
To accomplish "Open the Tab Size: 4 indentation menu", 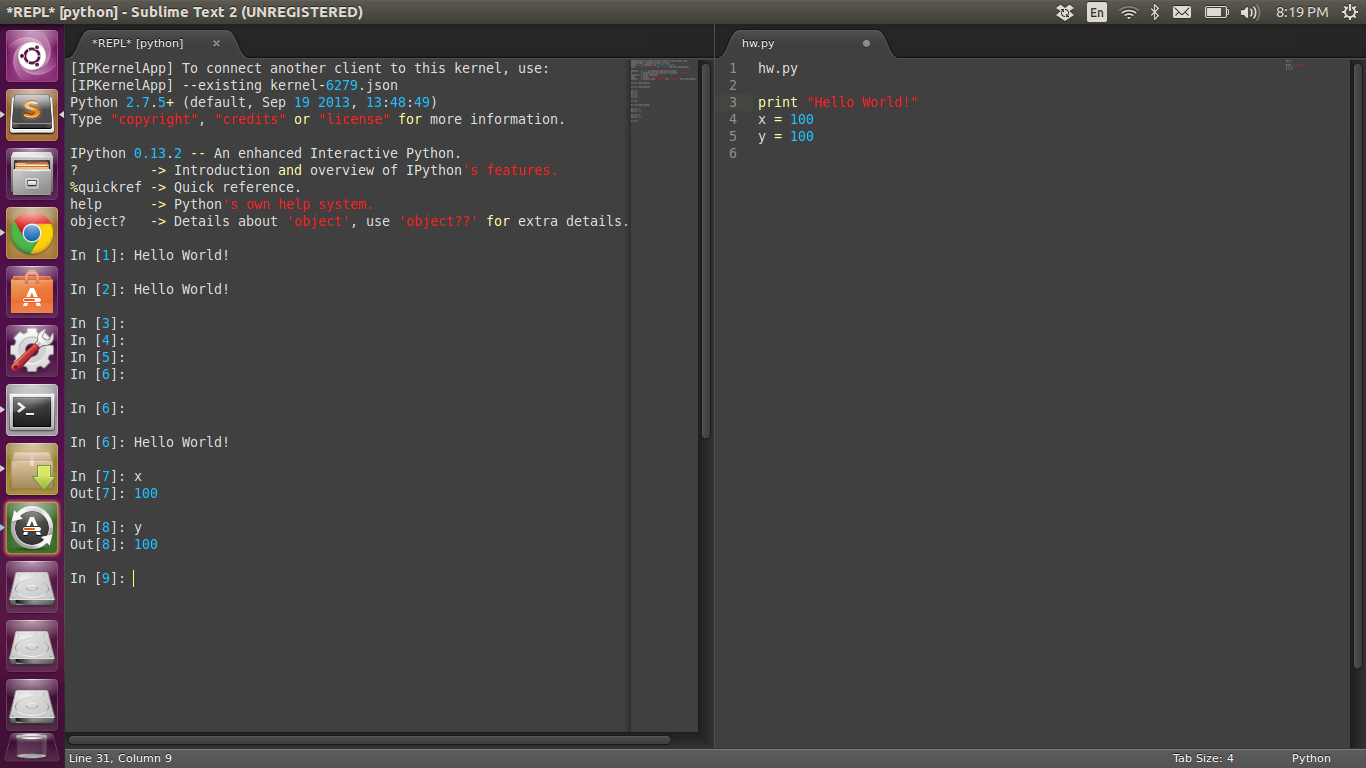I will pyautogui.click(x=1203, y=758).
